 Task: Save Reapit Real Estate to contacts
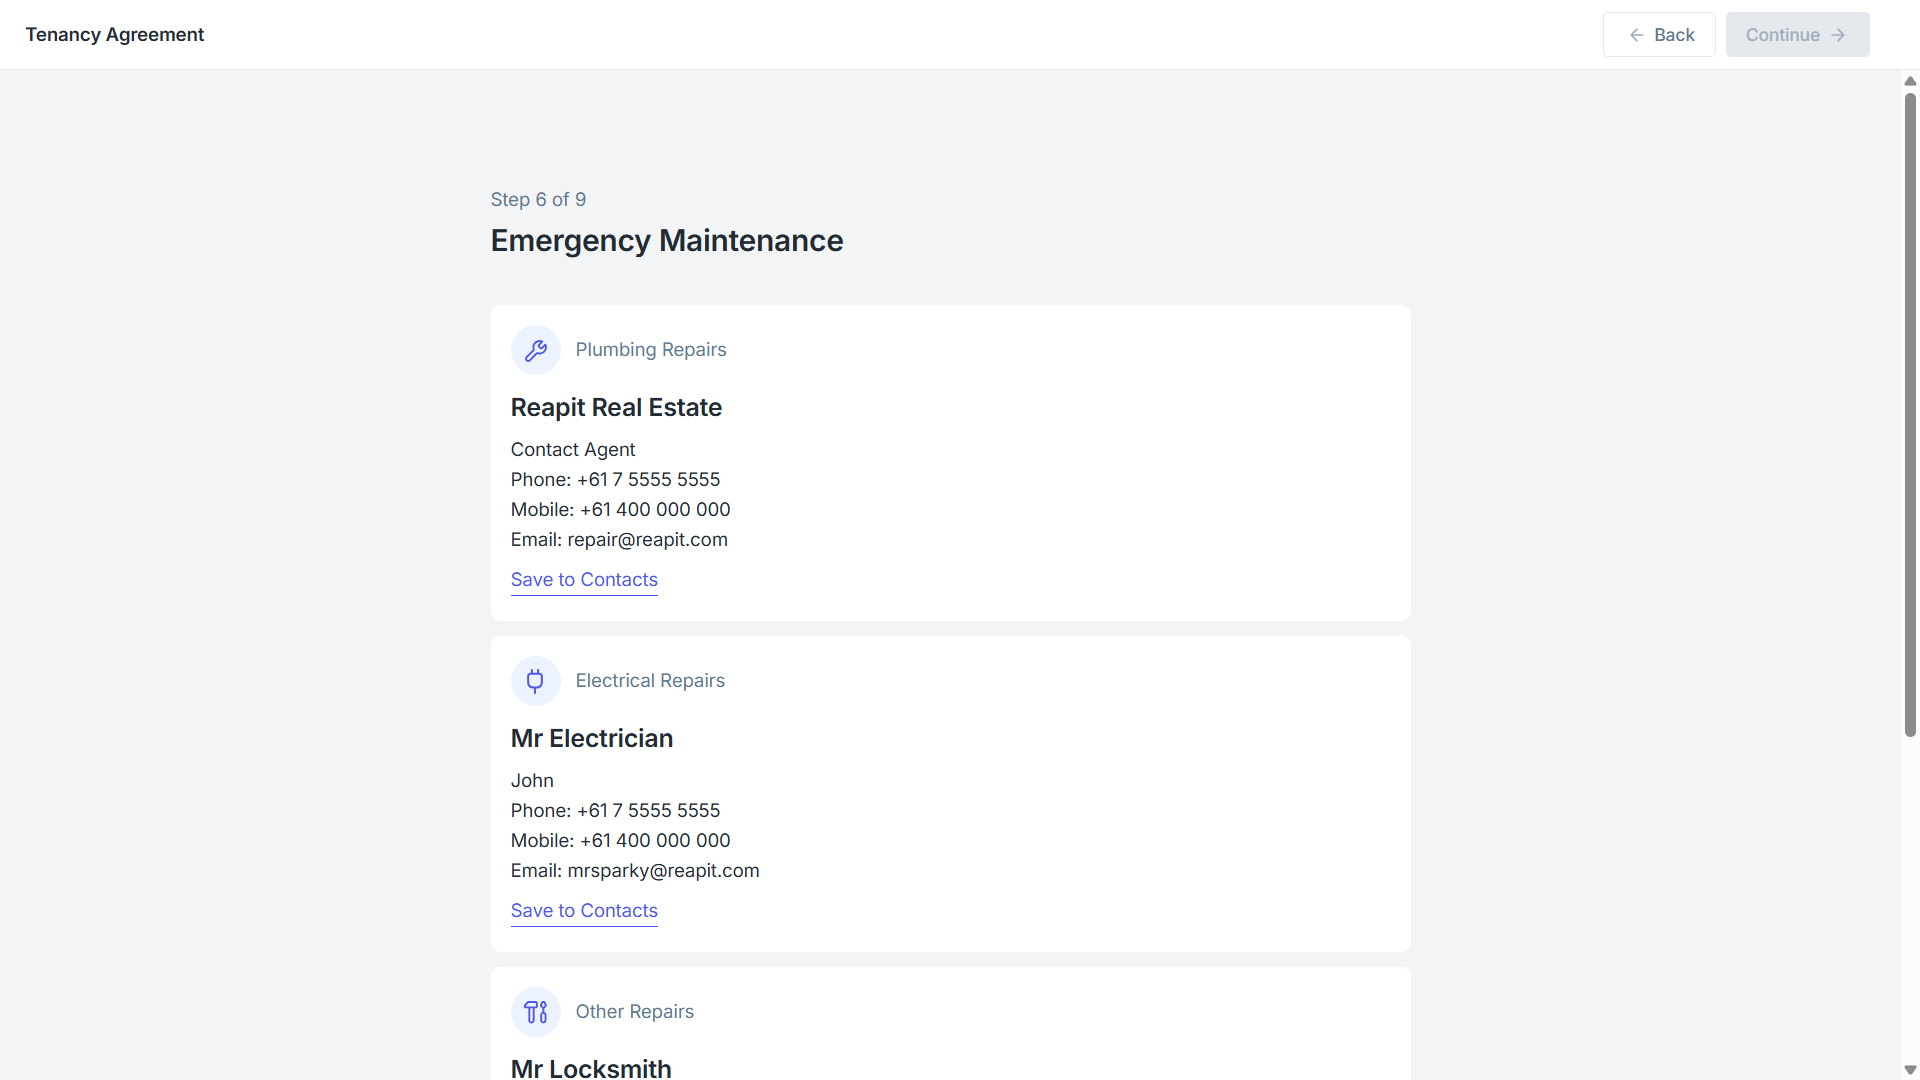tap(584, 580)
